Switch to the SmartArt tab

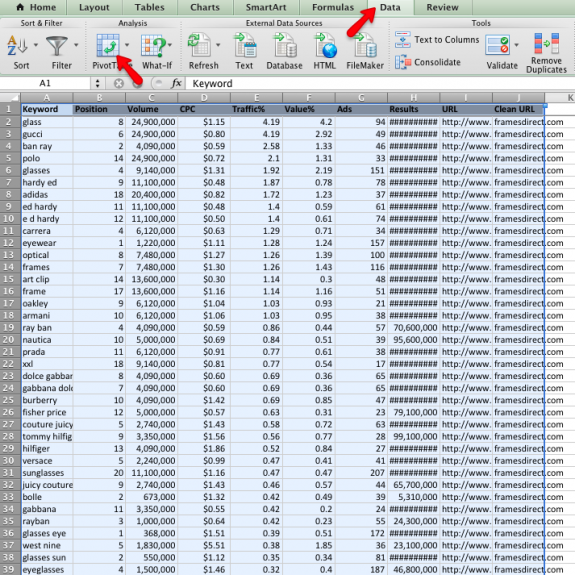click(x=266, y=7)
